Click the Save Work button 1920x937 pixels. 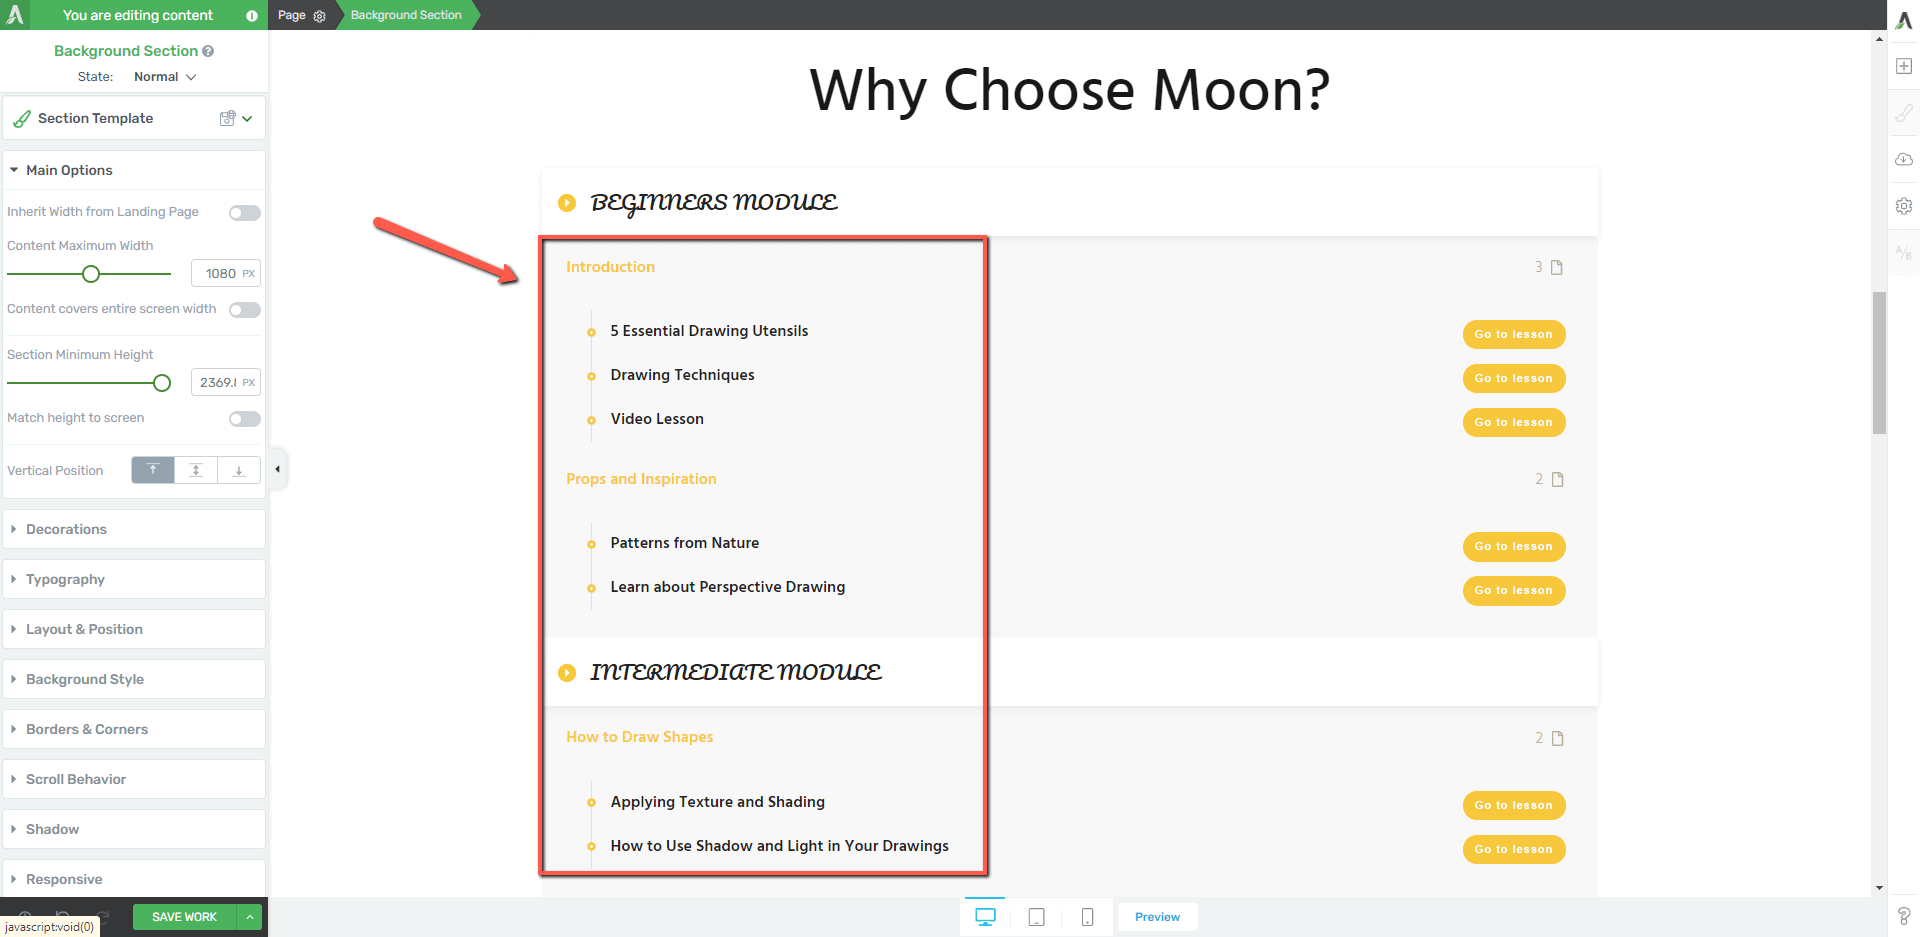pos(184,917)
